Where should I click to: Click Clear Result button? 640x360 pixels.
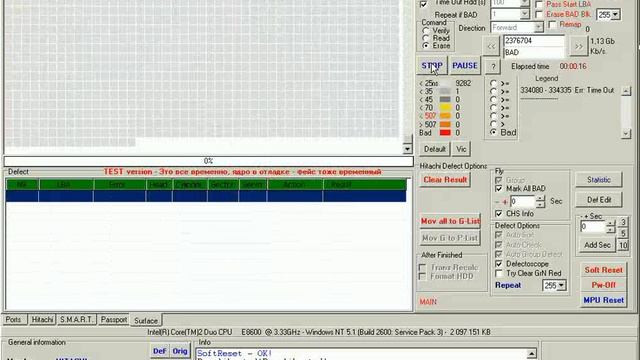click(445, 180)
